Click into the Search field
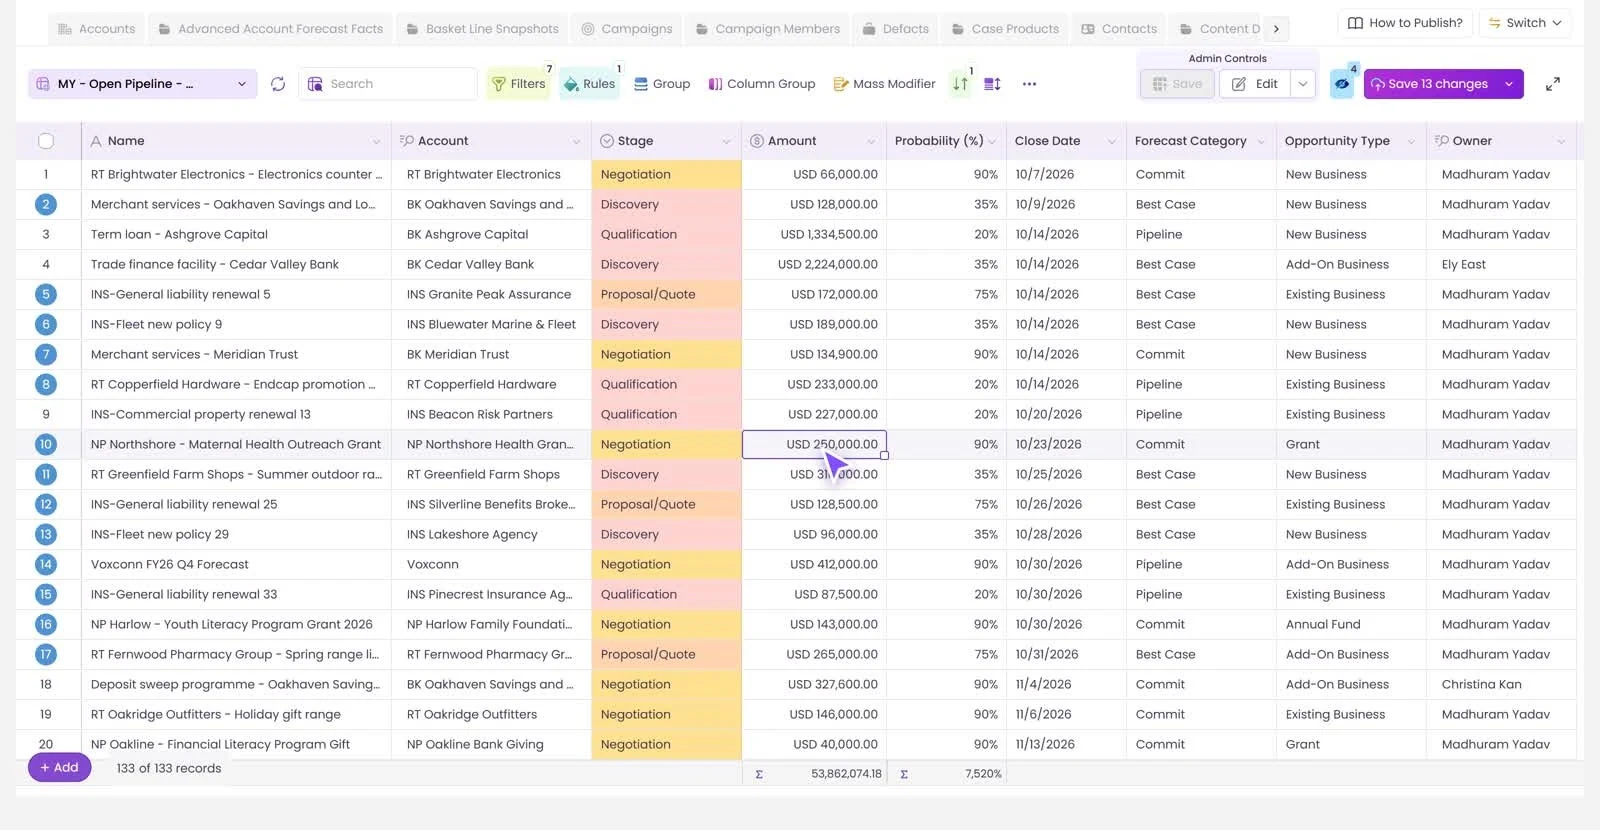The width and height of the screenshot is (1600, 830). pos(388,84)
